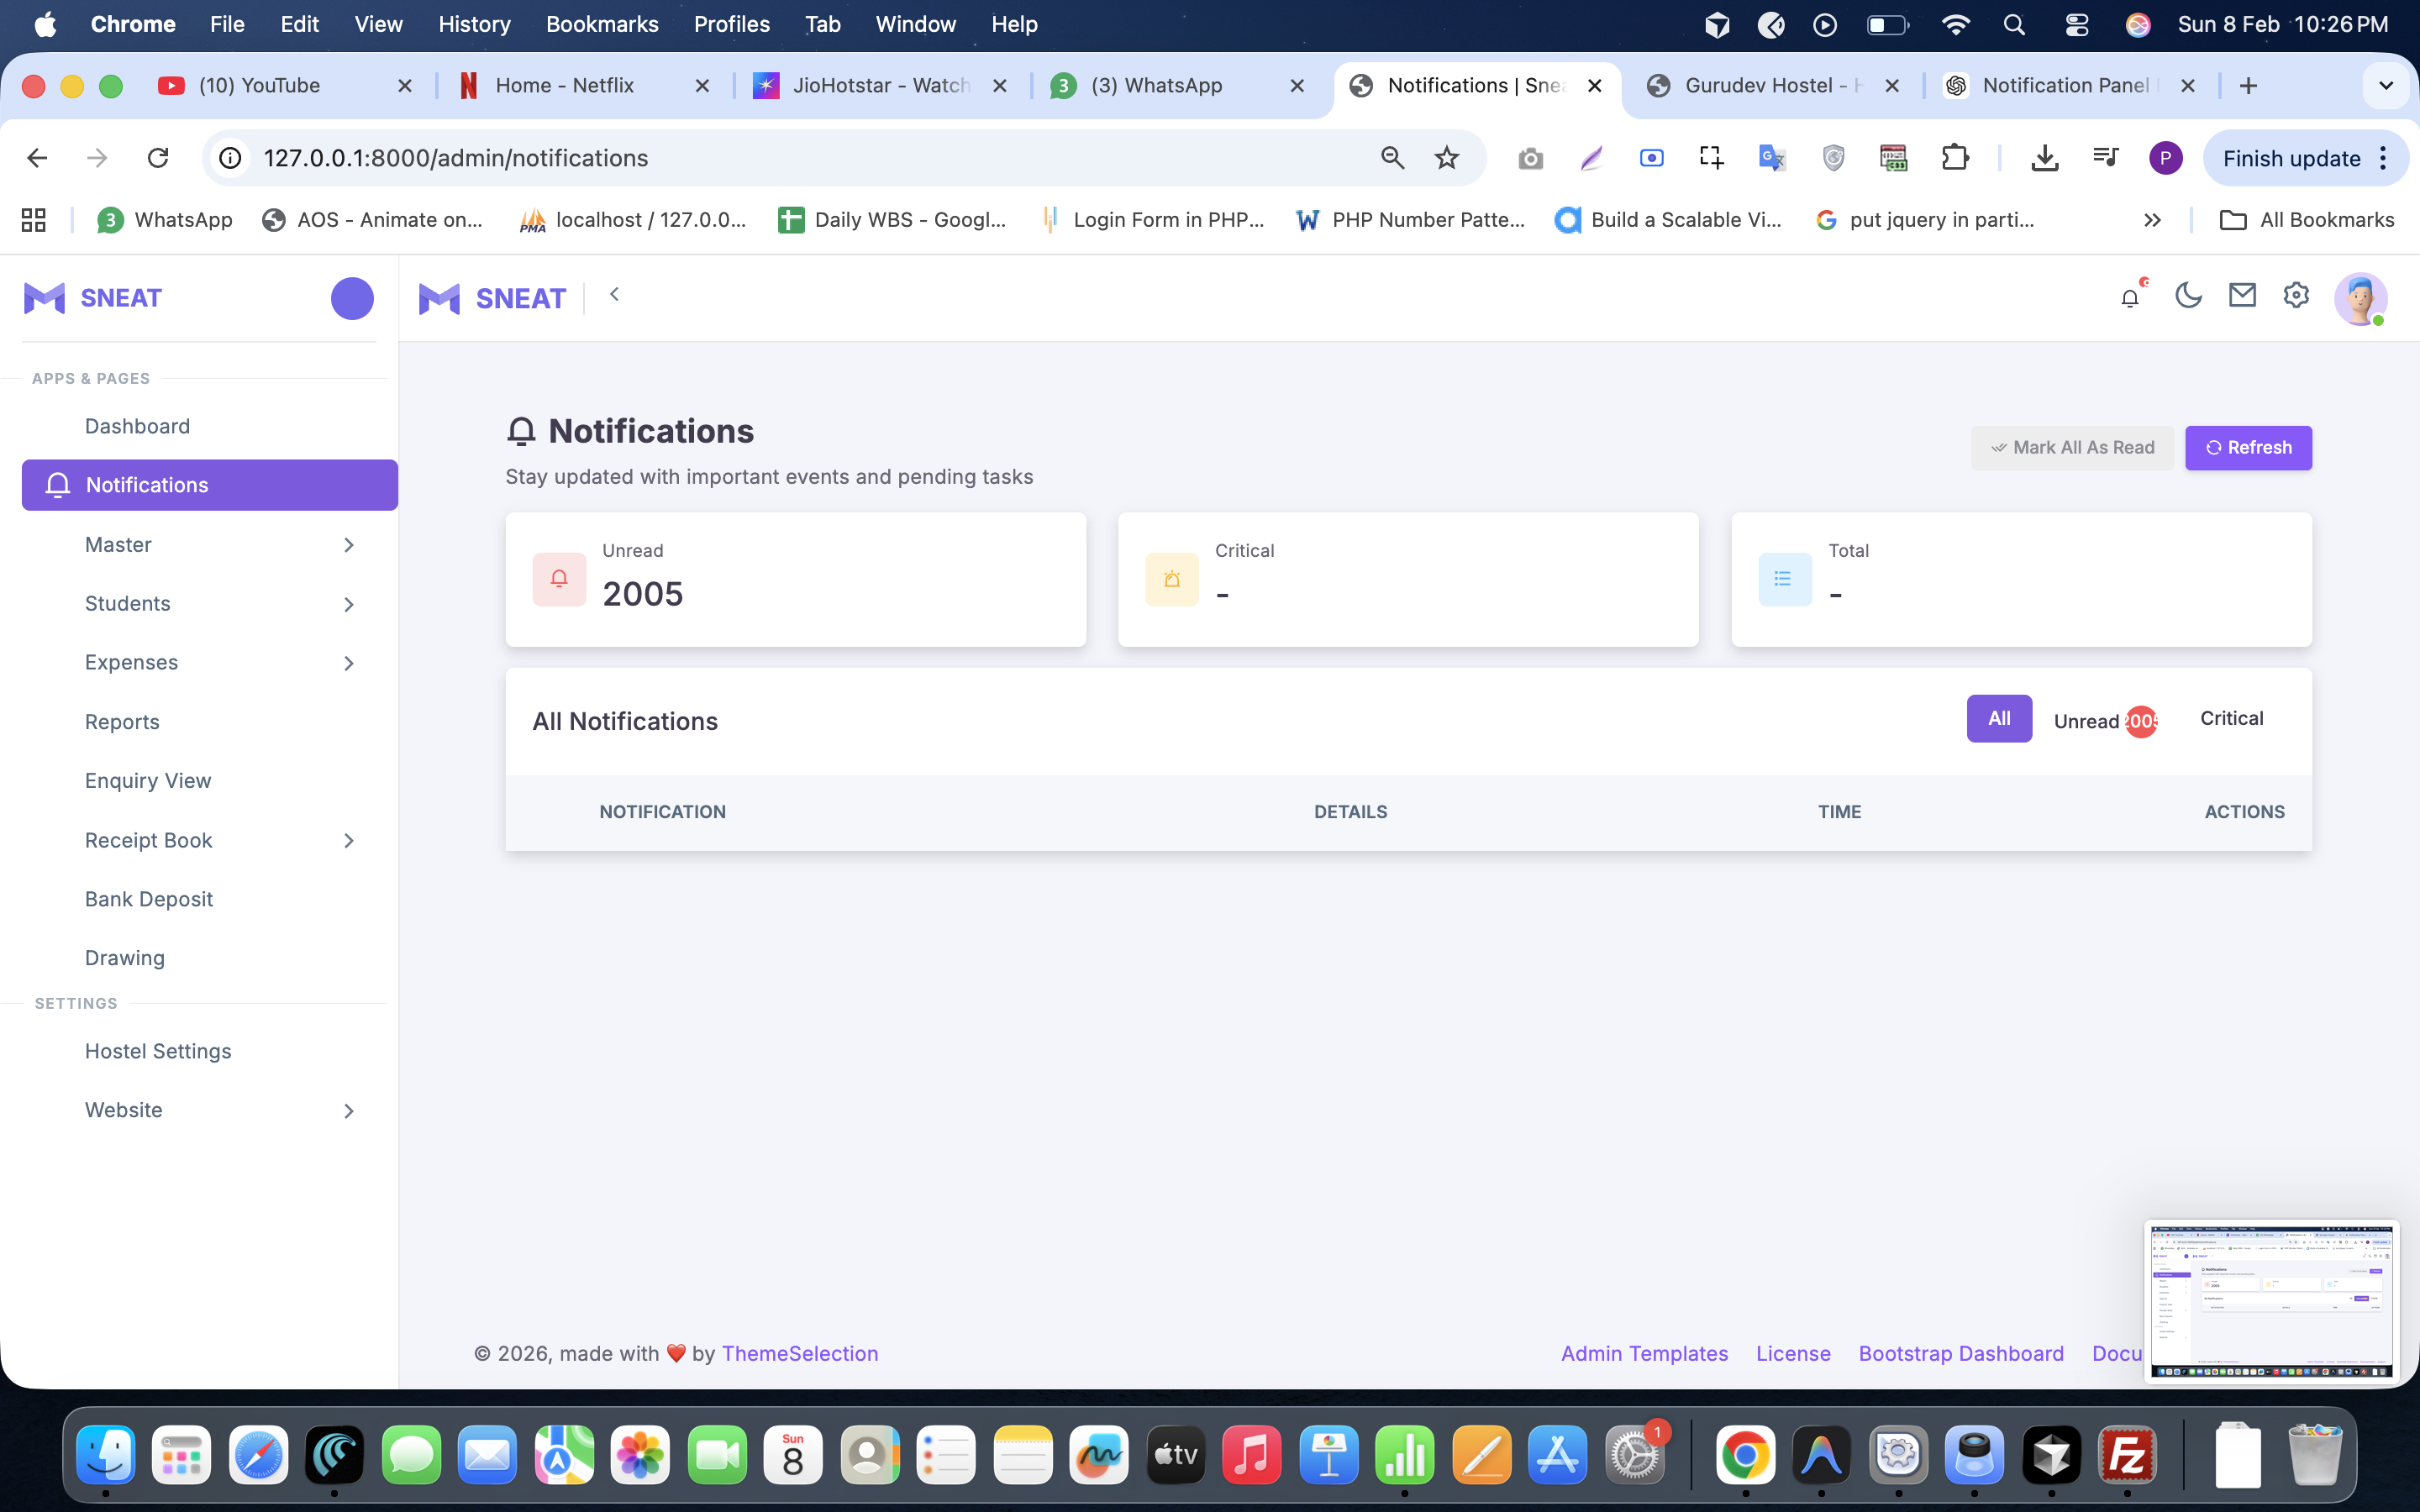Toggle dark mode with the moon icon
The height and width of the screenshot is (1512, 2420).
(2188, 296)
